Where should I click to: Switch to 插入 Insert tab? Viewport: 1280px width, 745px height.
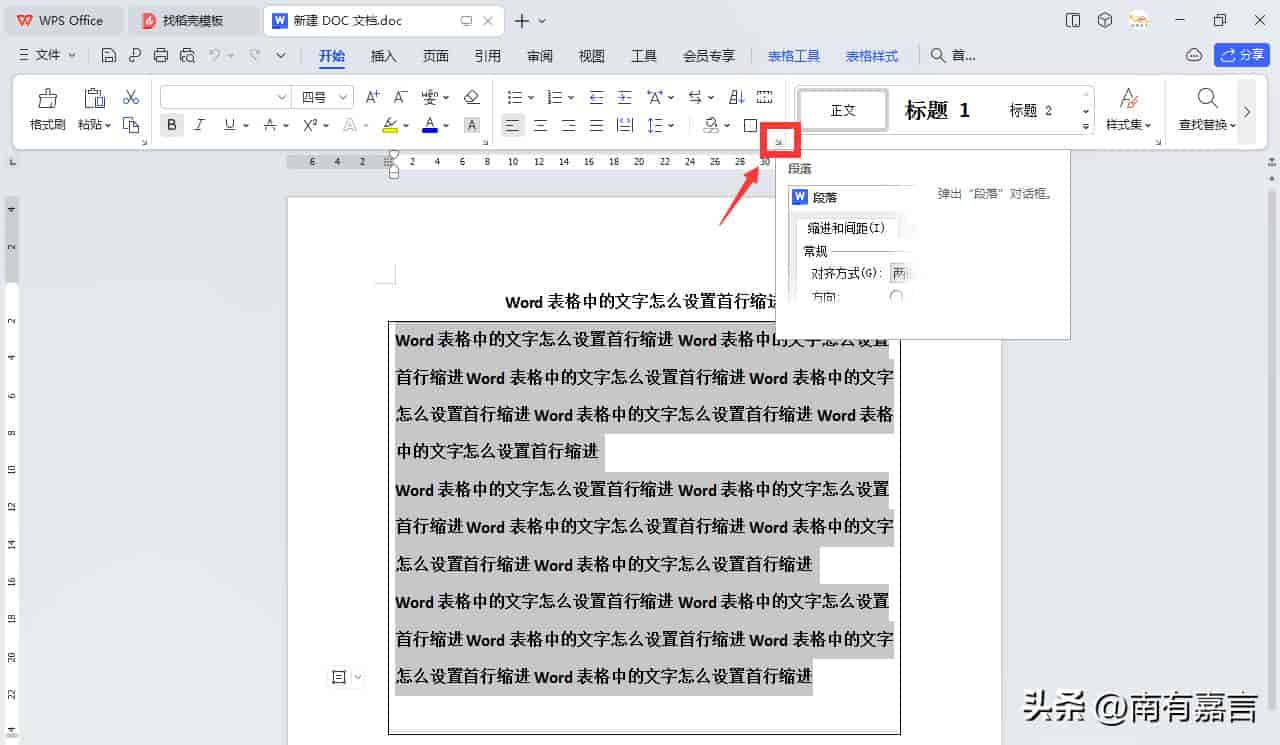point(384,56)
